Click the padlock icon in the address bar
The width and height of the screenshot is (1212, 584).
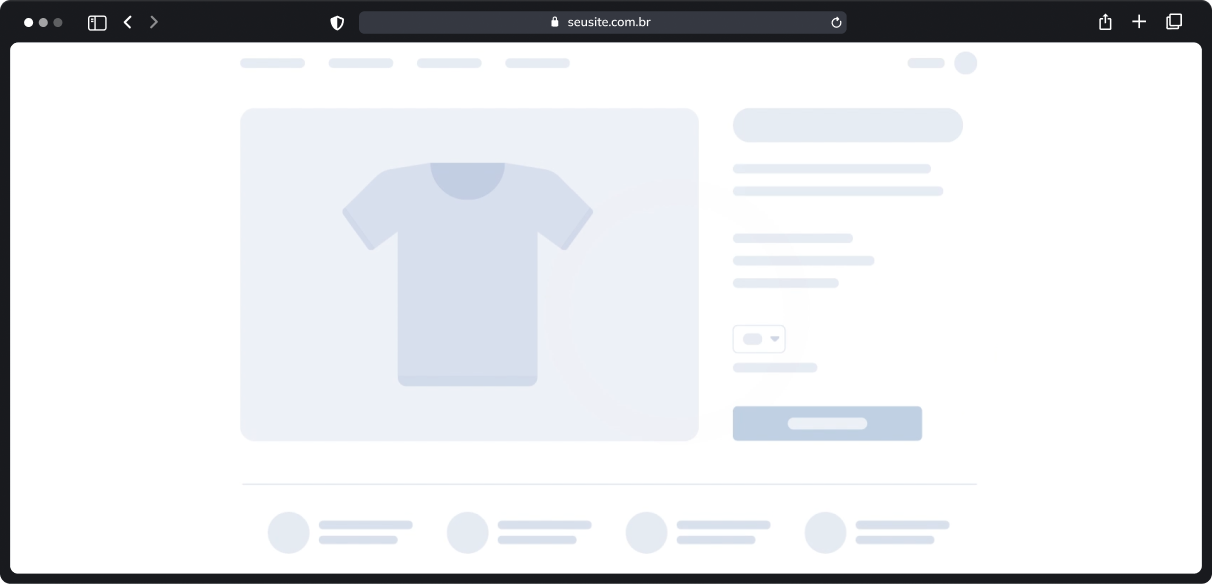(x=554, y=21)
